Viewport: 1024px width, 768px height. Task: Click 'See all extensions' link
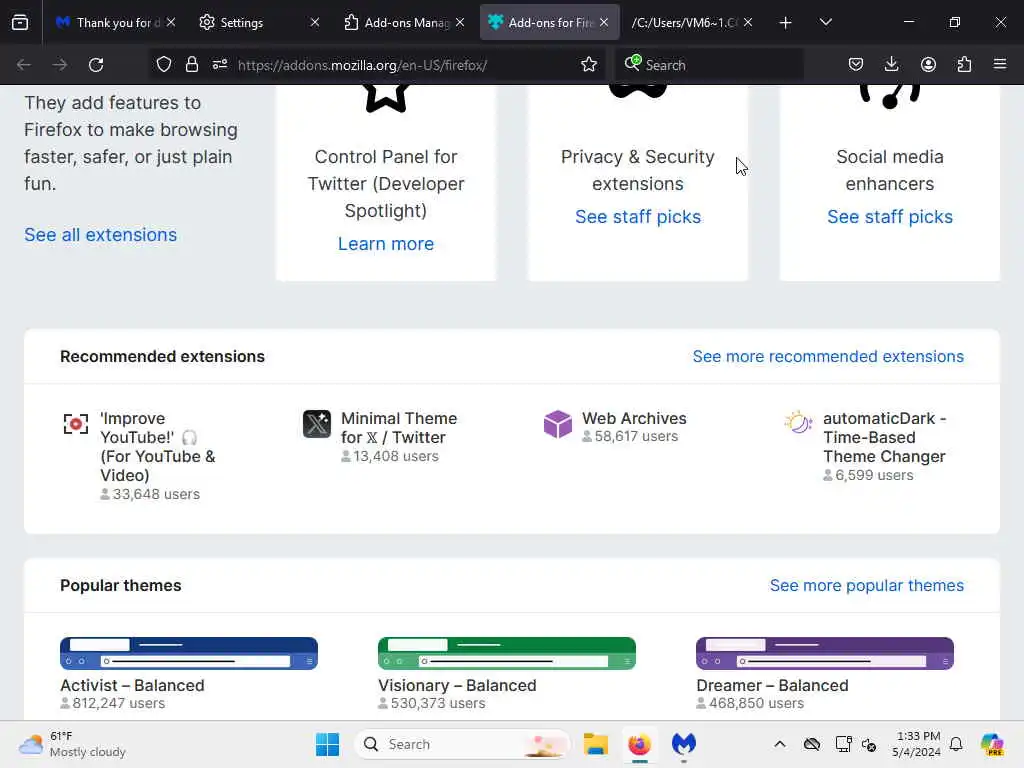(x=101, y=235)
